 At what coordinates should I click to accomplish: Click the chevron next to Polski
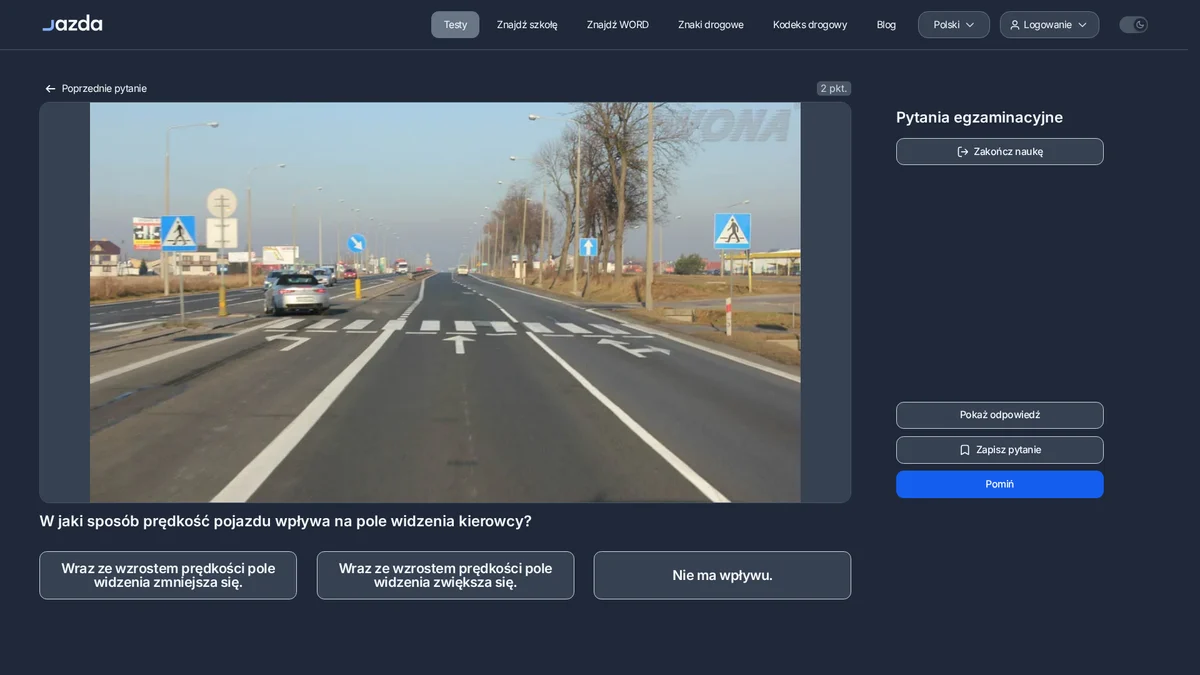click(x=969, y=25)
